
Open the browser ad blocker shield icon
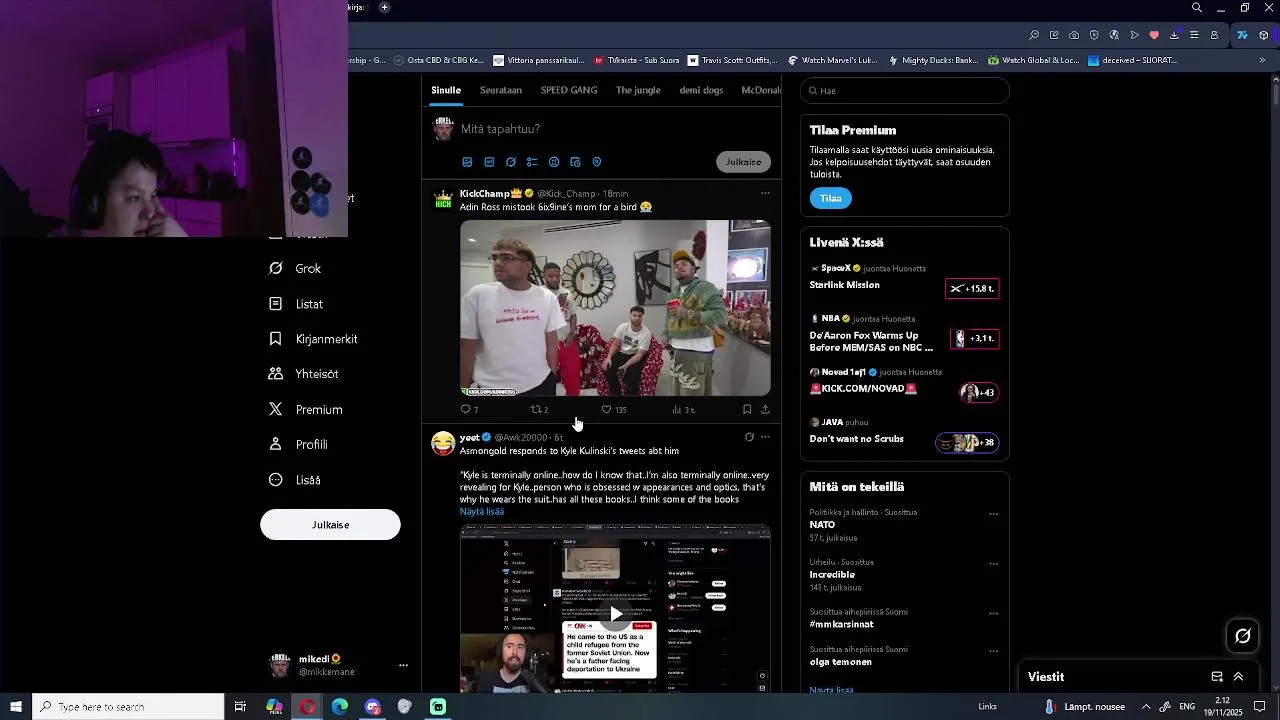pyautogui.click(x=1094, y=35)
